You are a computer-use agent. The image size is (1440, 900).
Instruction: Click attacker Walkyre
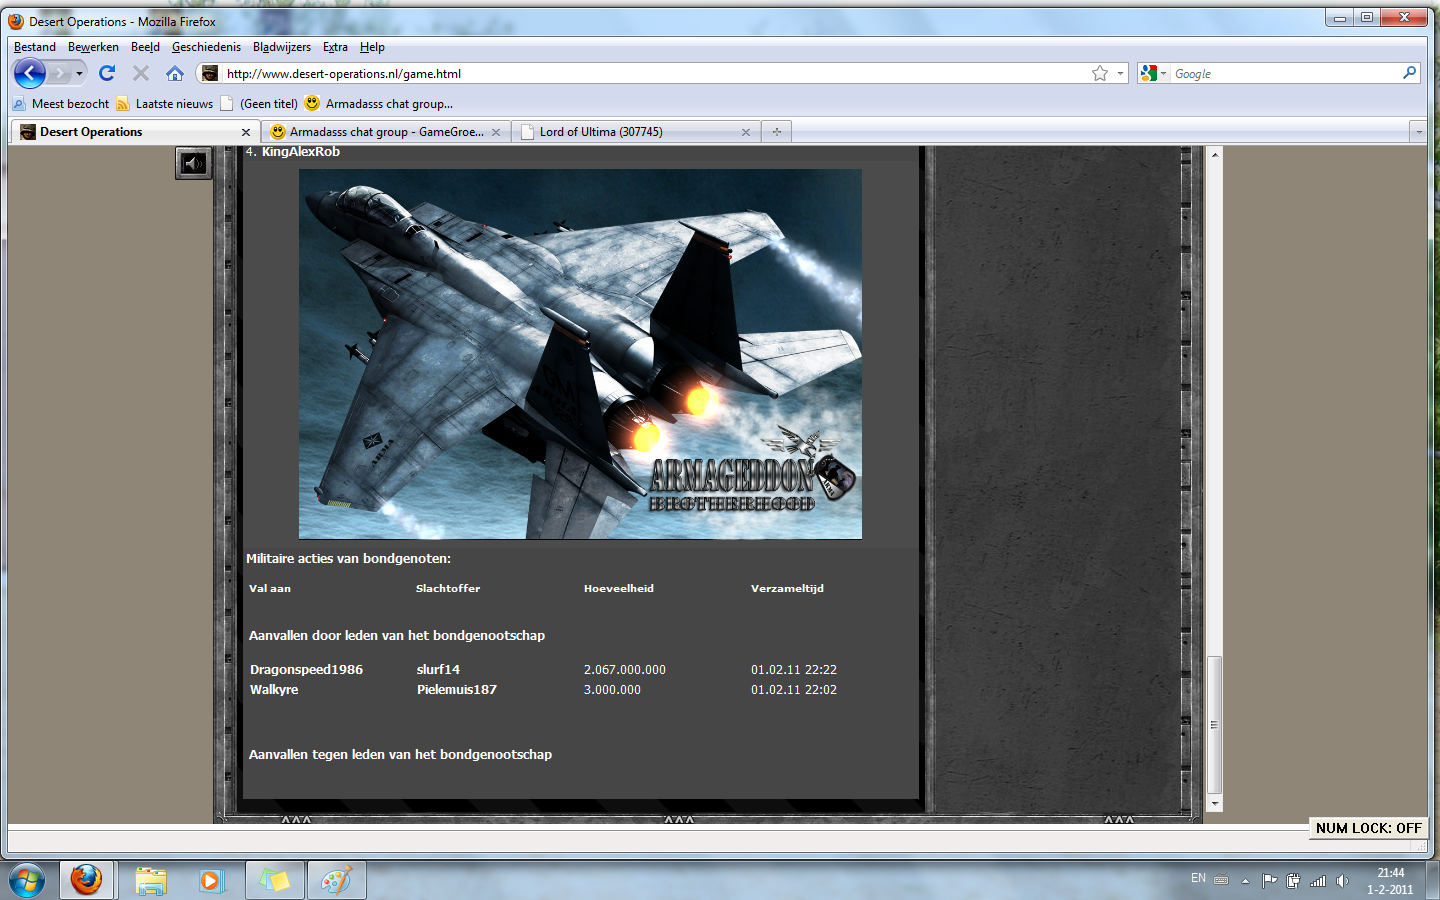point(274,690)
